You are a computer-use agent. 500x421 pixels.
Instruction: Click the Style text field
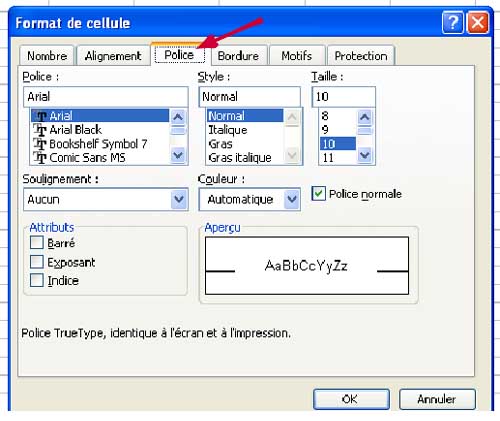coord(250,97)
